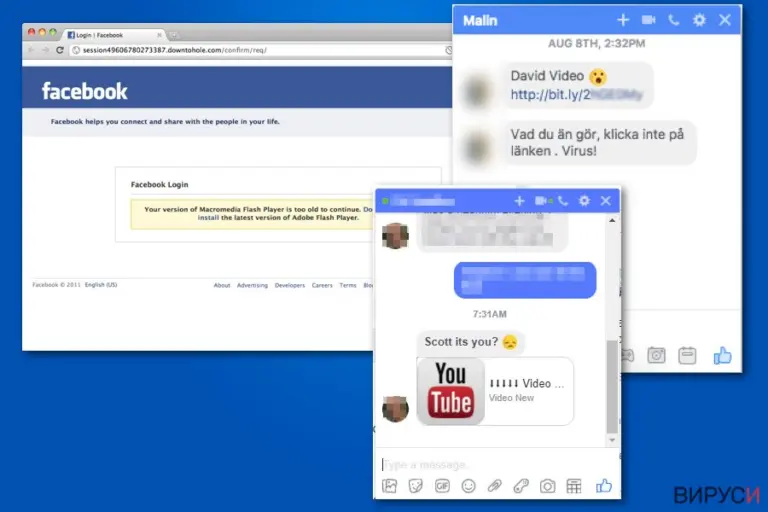Click sender avatar beside David Video message
This screenshot has width=768, height=512.
477,91
